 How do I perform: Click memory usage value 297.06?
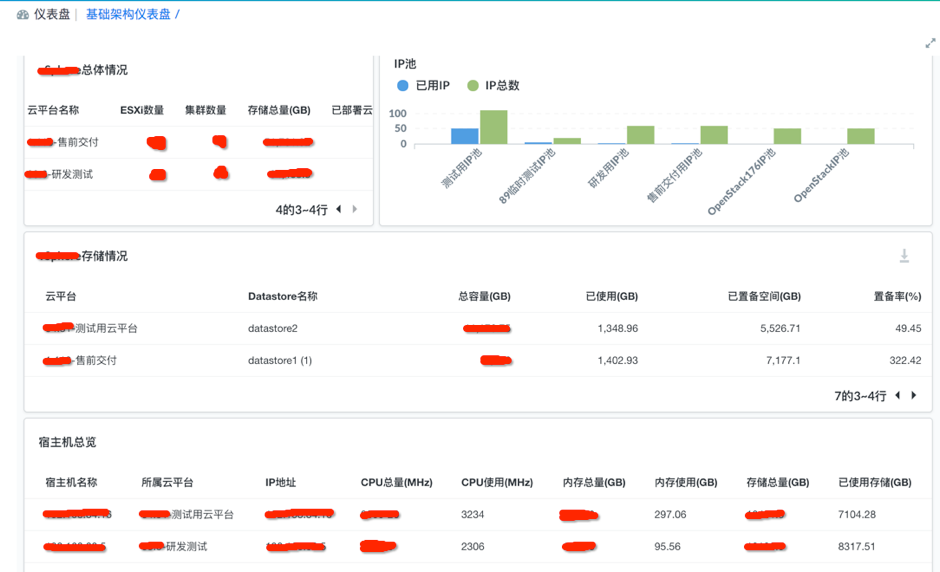[670, 514]
